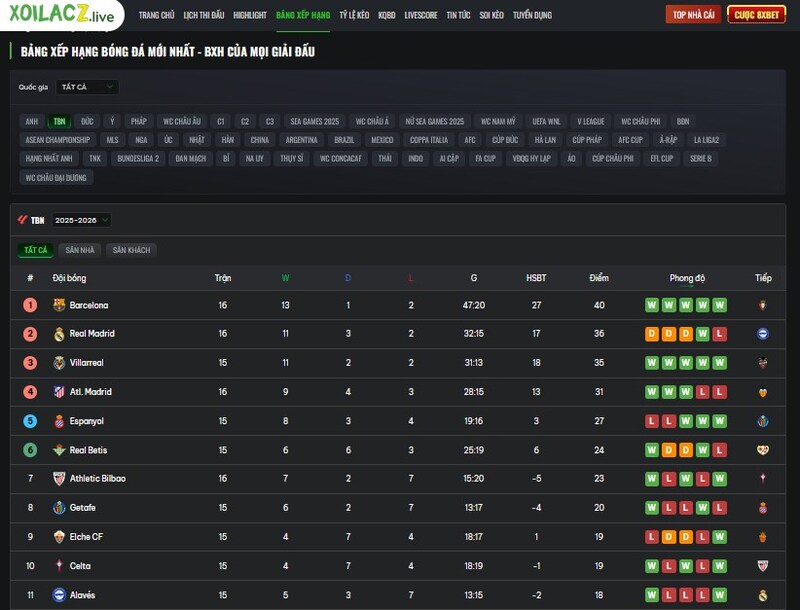Image resolution: width=800 pixels, height=610 pixels.
Task: Click the Villarreal club crest icon
Action: [x=59, y=363]
